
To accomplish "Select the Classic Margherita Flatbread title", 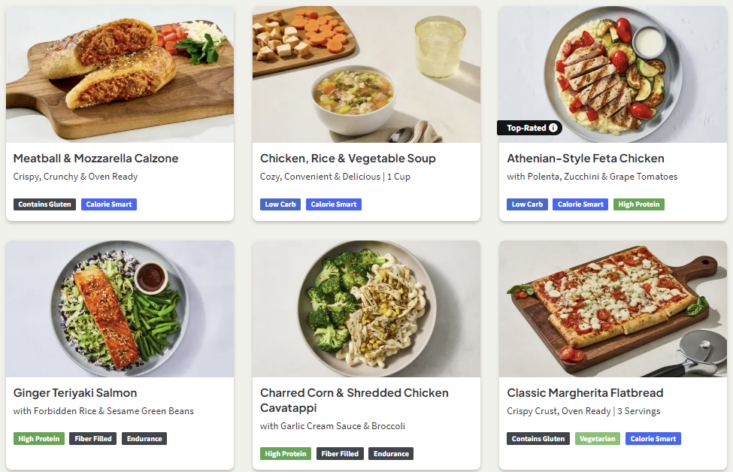I will coord(585,393).
